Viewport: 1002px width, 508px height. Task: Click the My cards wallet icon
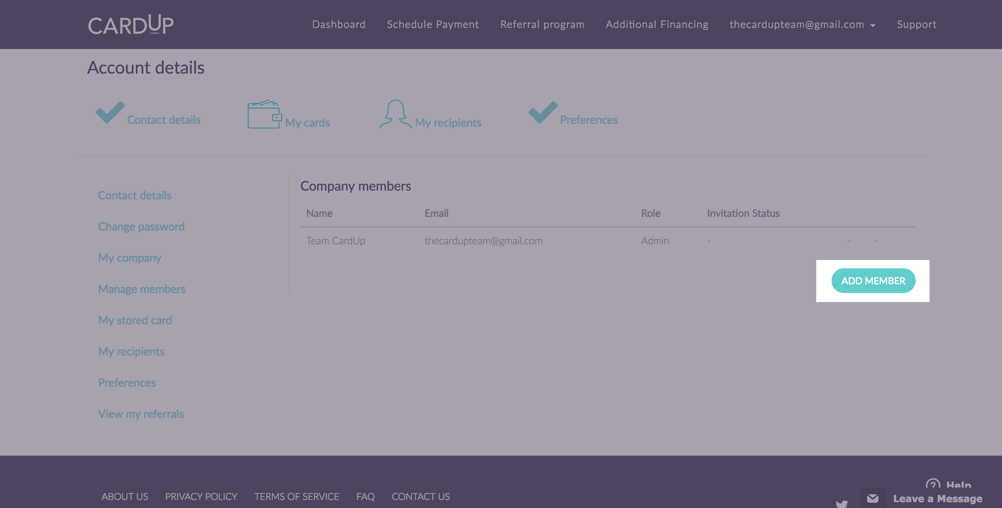[264, 115]
